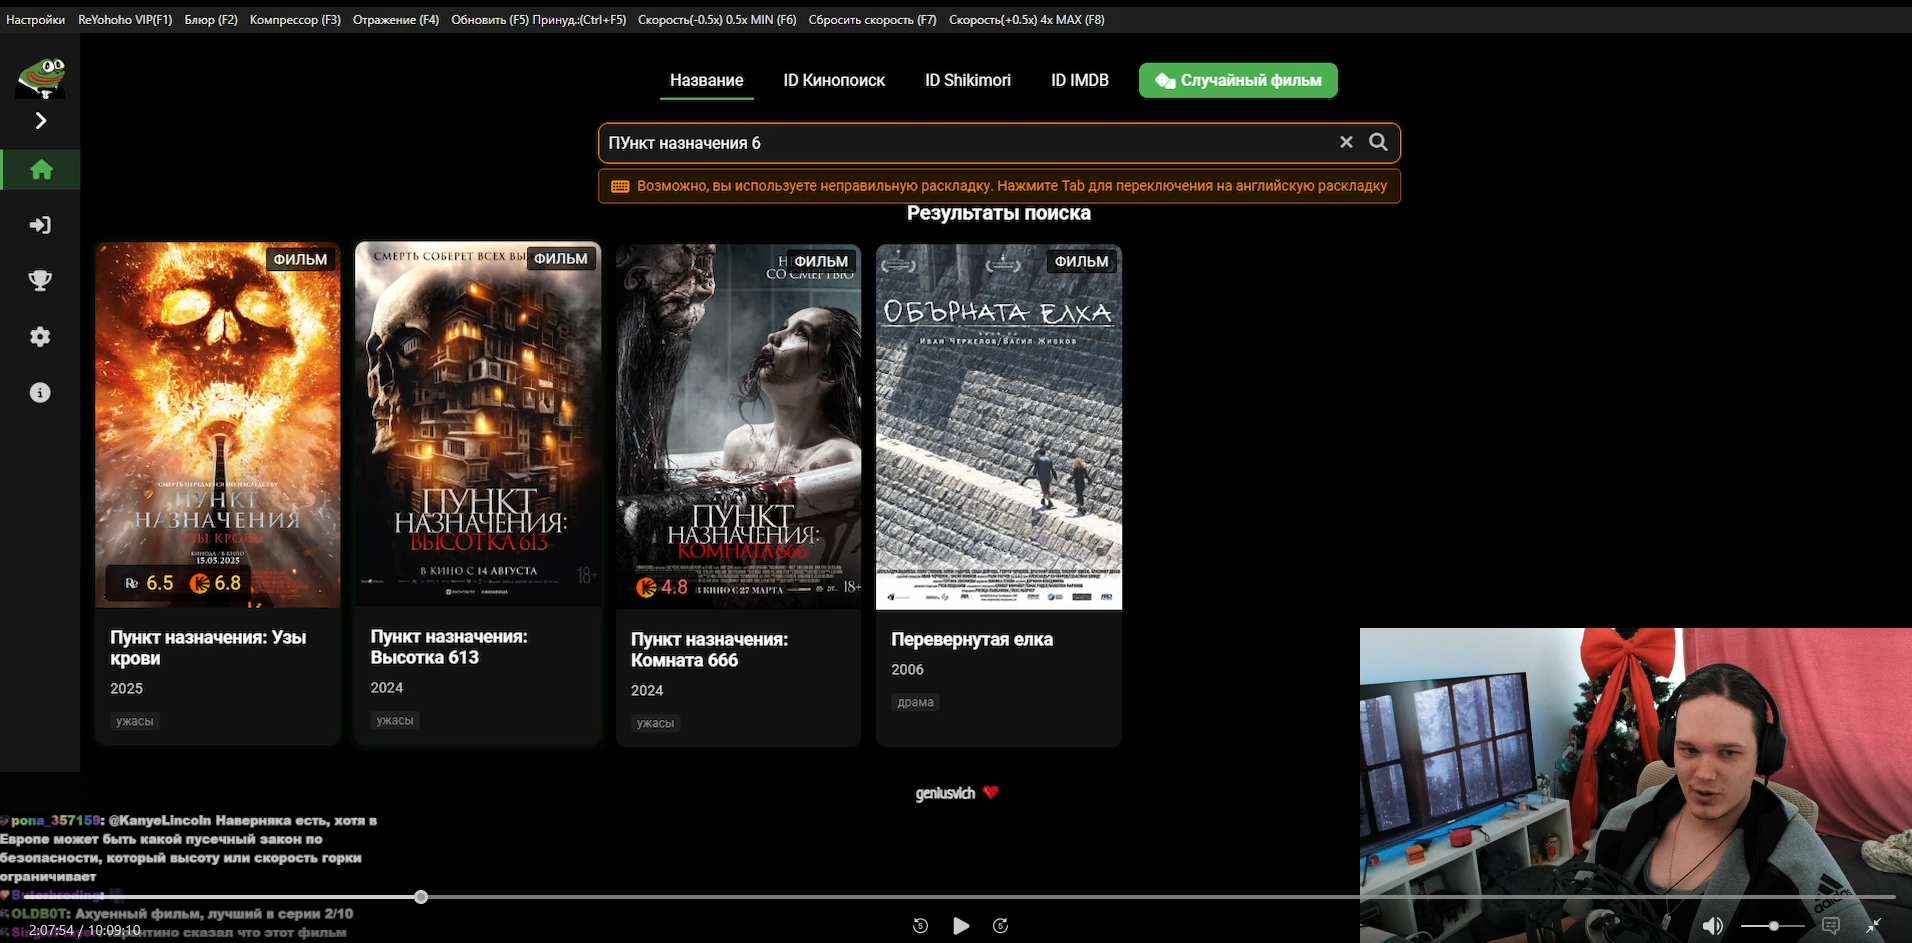Toggle Компрессор (F3) in top bar

[x=295, y=20]
